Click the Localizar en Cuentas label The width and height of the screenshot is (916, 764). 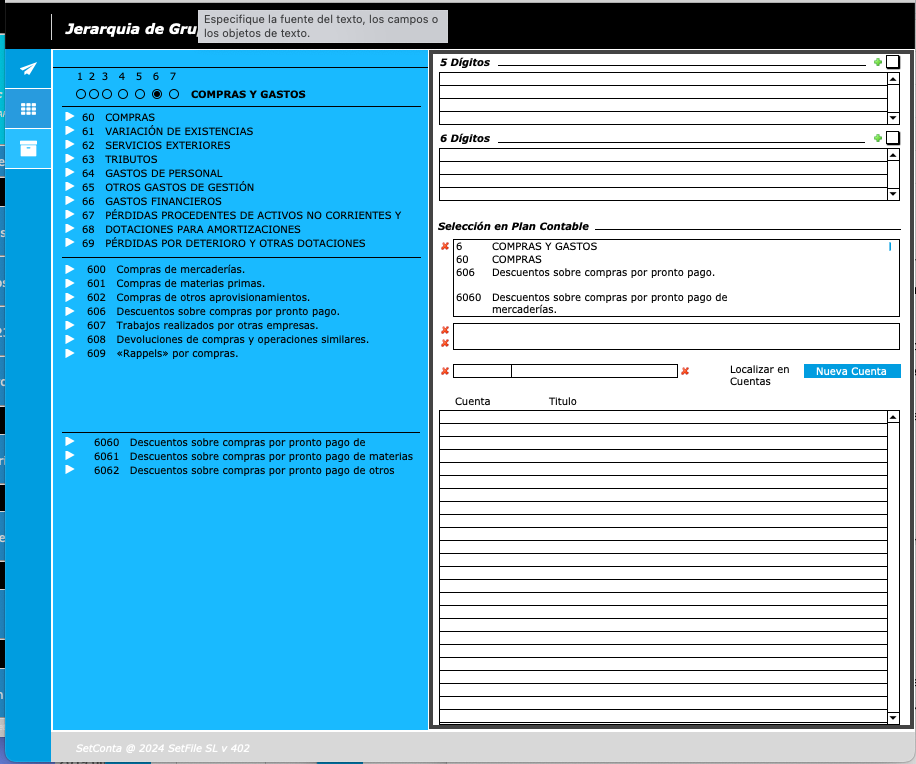[x=759, y=375]
